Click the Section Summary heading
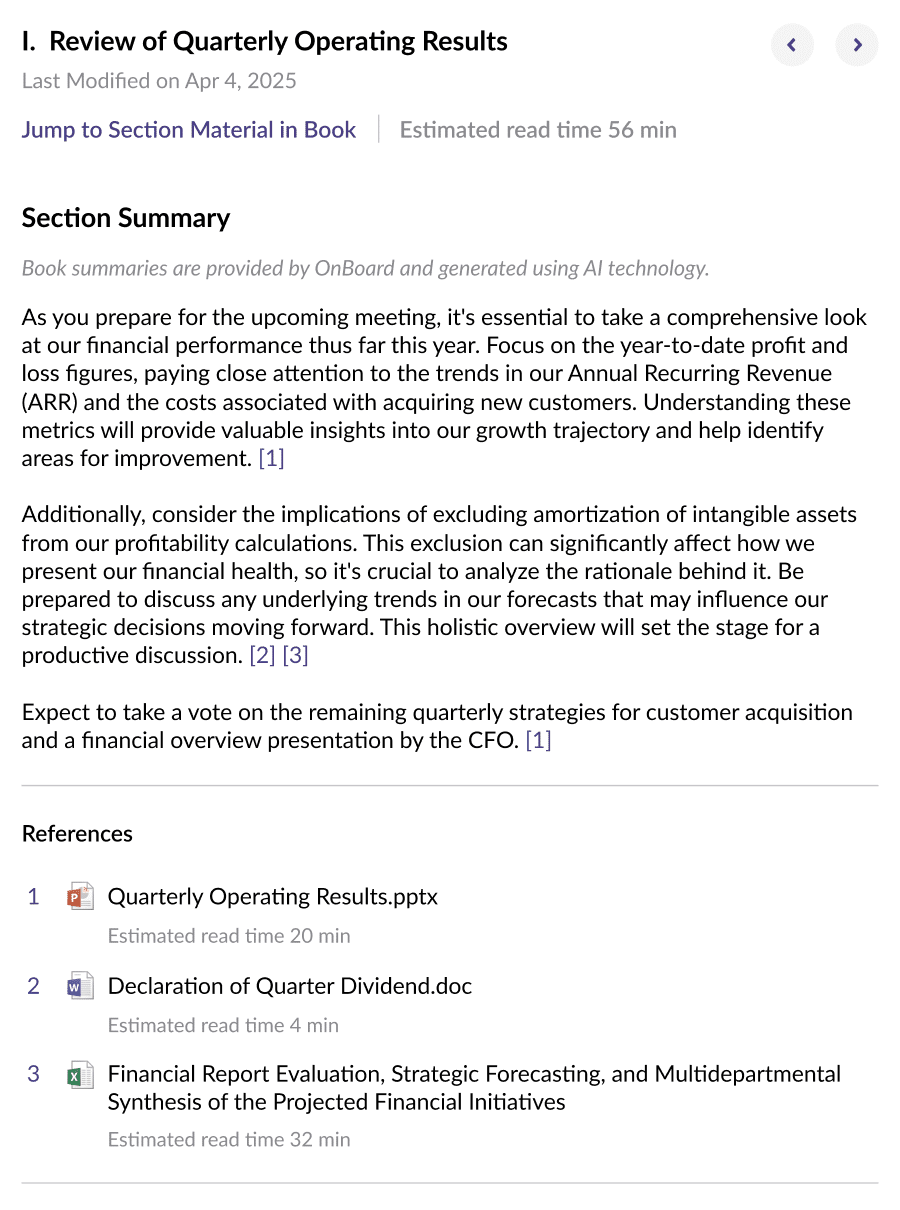The width and height of the screenshot is (900, 1210). [x=126, y=218]
